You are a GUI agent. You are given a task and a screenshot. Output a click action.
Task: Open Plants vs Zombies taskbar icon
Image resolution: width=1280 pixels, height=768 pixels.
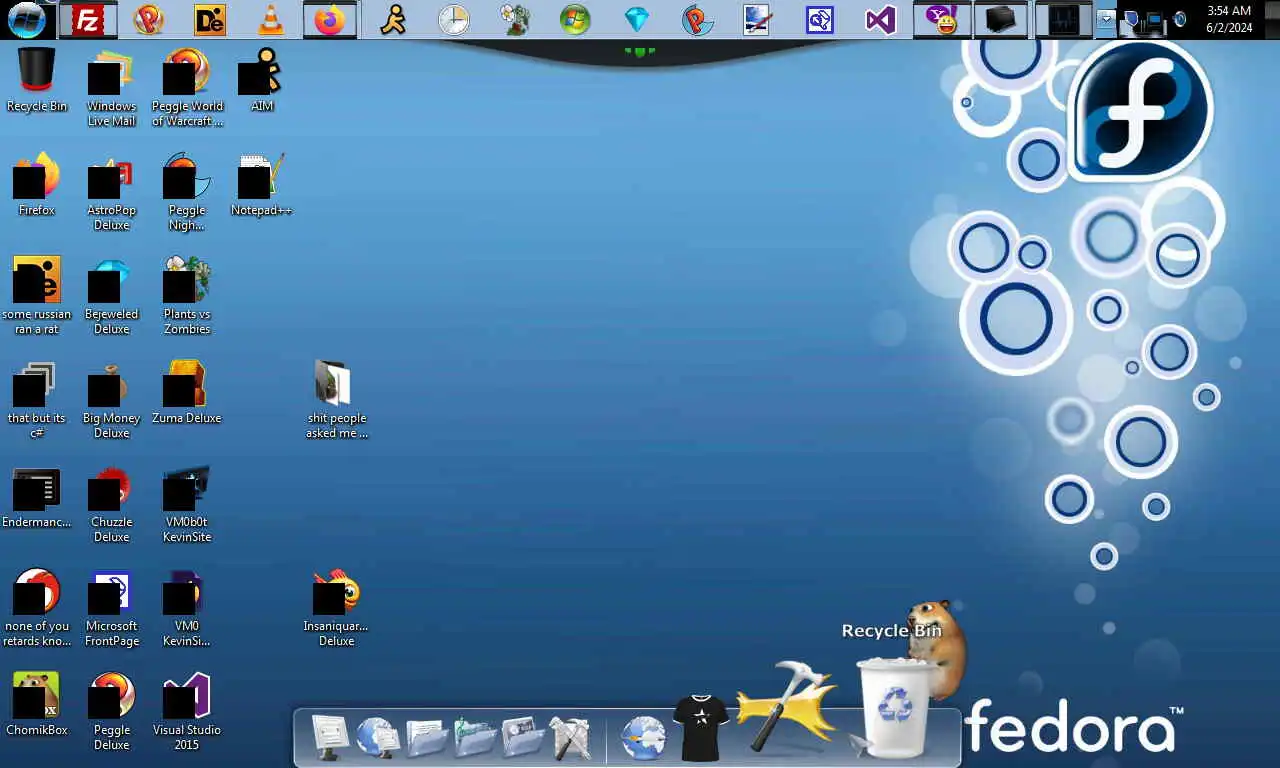pos(515,19)
